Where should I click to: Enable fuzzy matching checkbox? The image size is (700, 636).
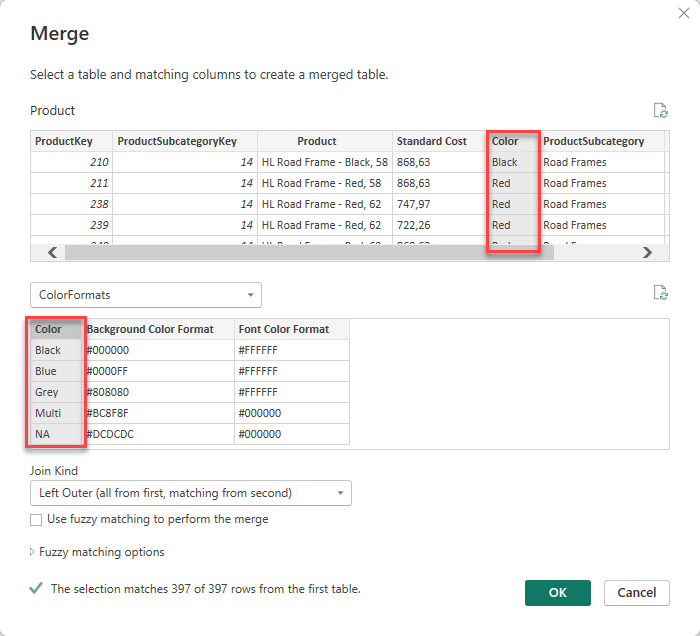37,520
